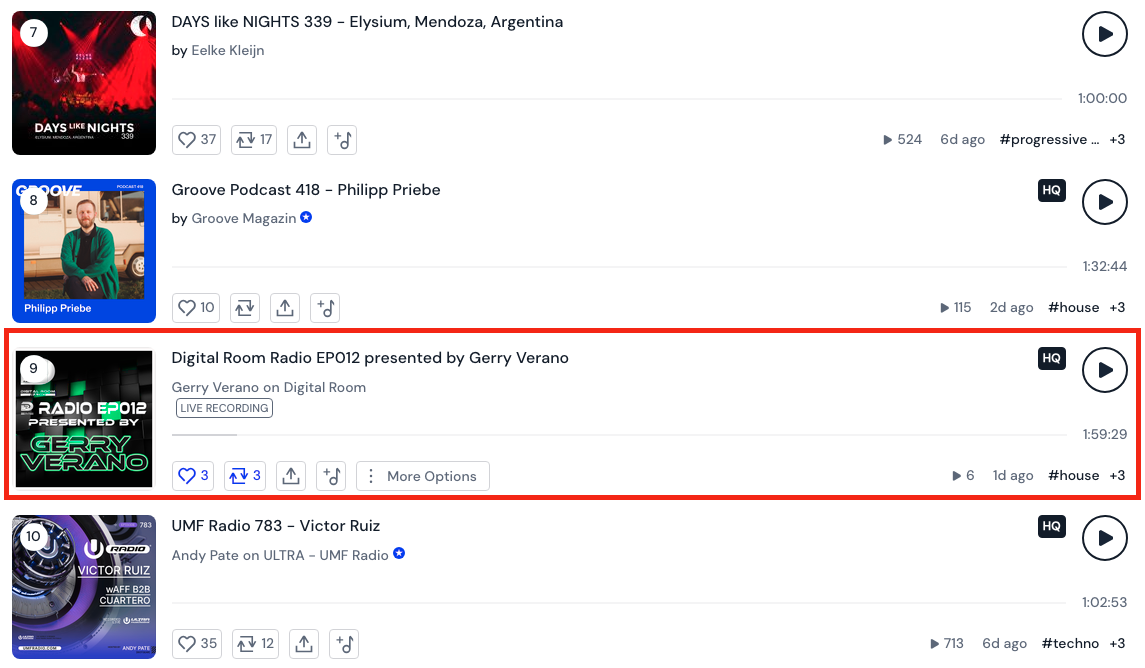This screenshot has height=668, width=1145.
Task: Visit Gerry Verano on Digital Room profile
Action: (x=269, y=387)
